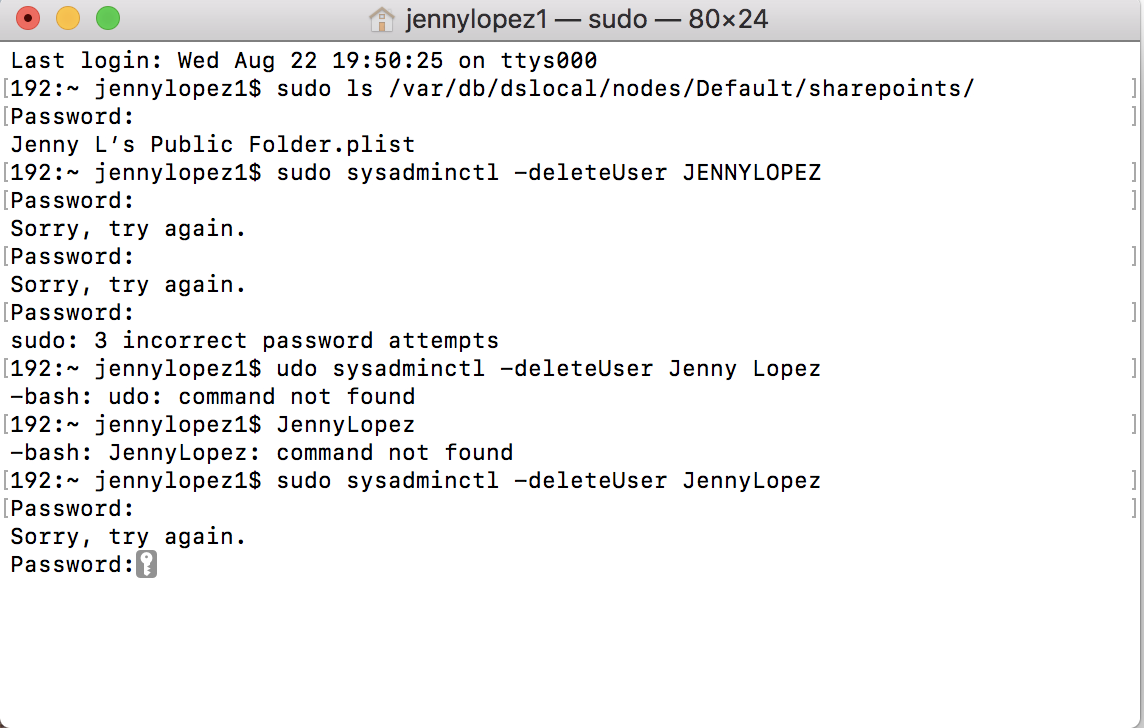
Task: Click the last "Sorry, try again." message
Action: 128,537
